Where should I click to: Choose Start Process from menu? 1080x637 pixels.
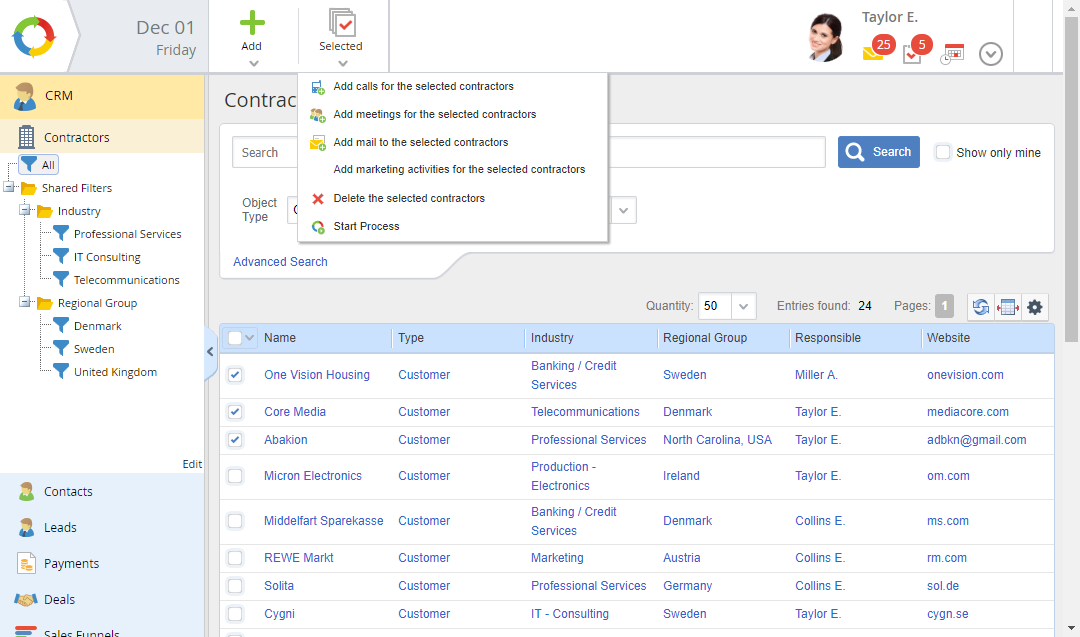[x=366, y=226]
